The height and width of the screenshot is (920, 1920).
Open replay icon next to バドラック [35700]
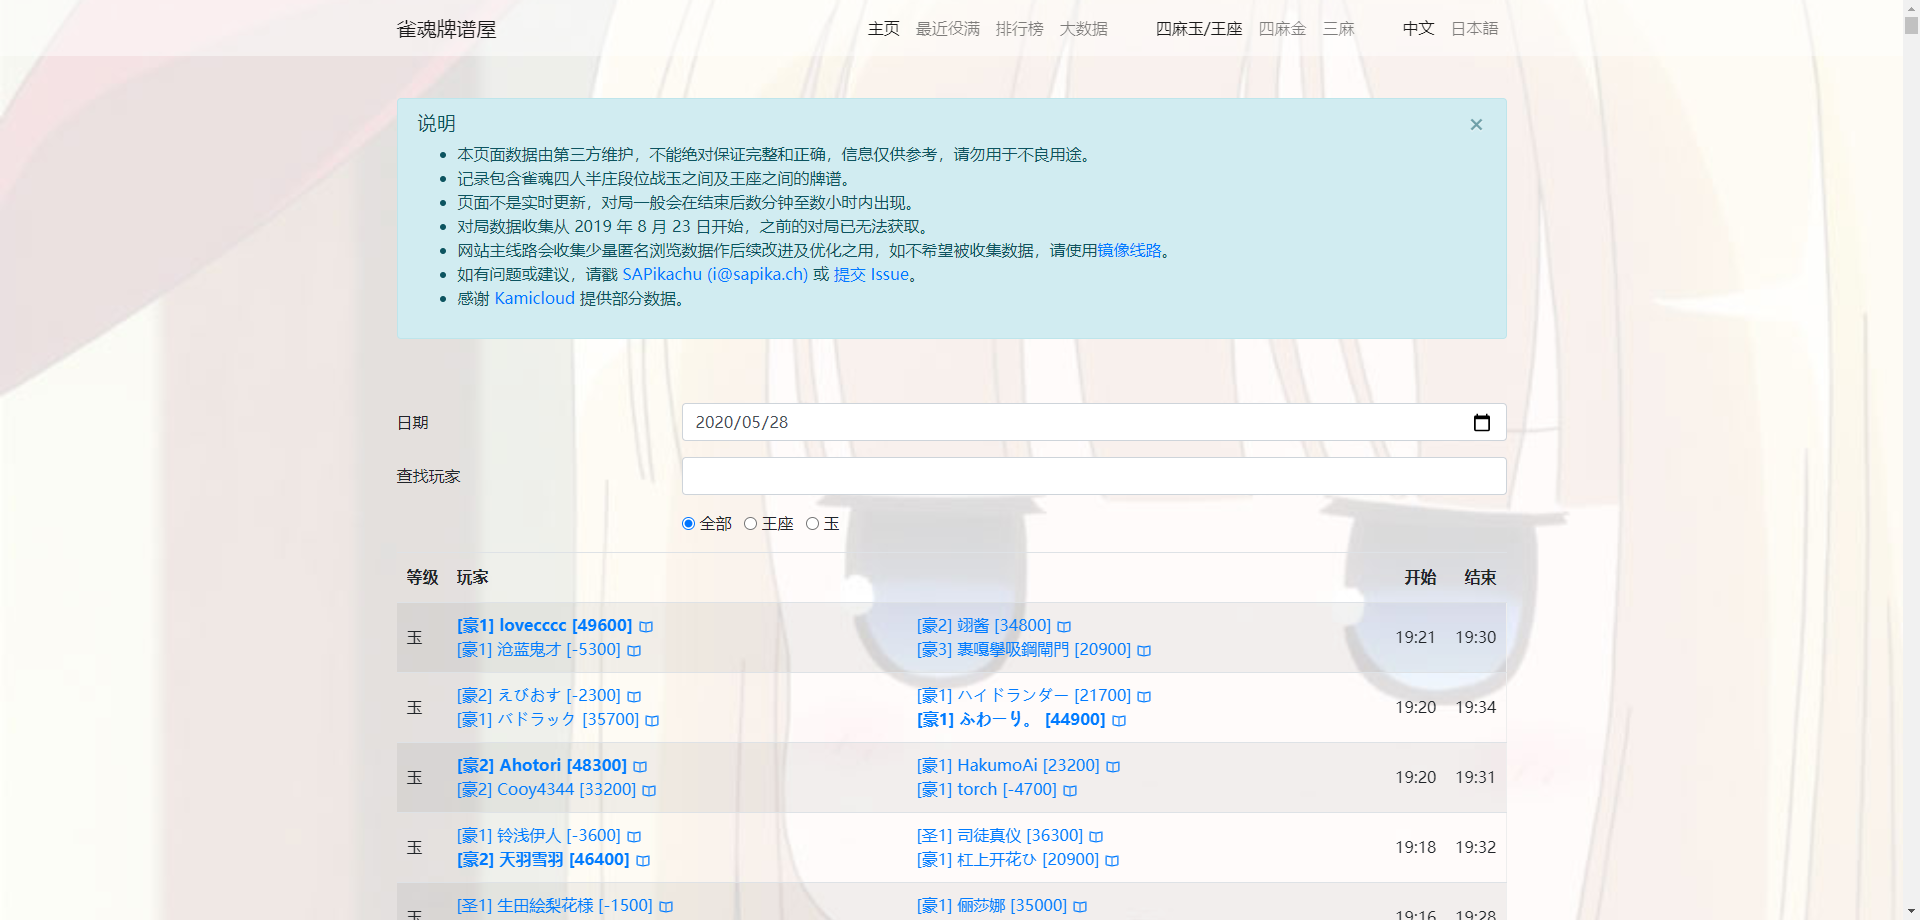pyautogui.click(x=652, y=721)
